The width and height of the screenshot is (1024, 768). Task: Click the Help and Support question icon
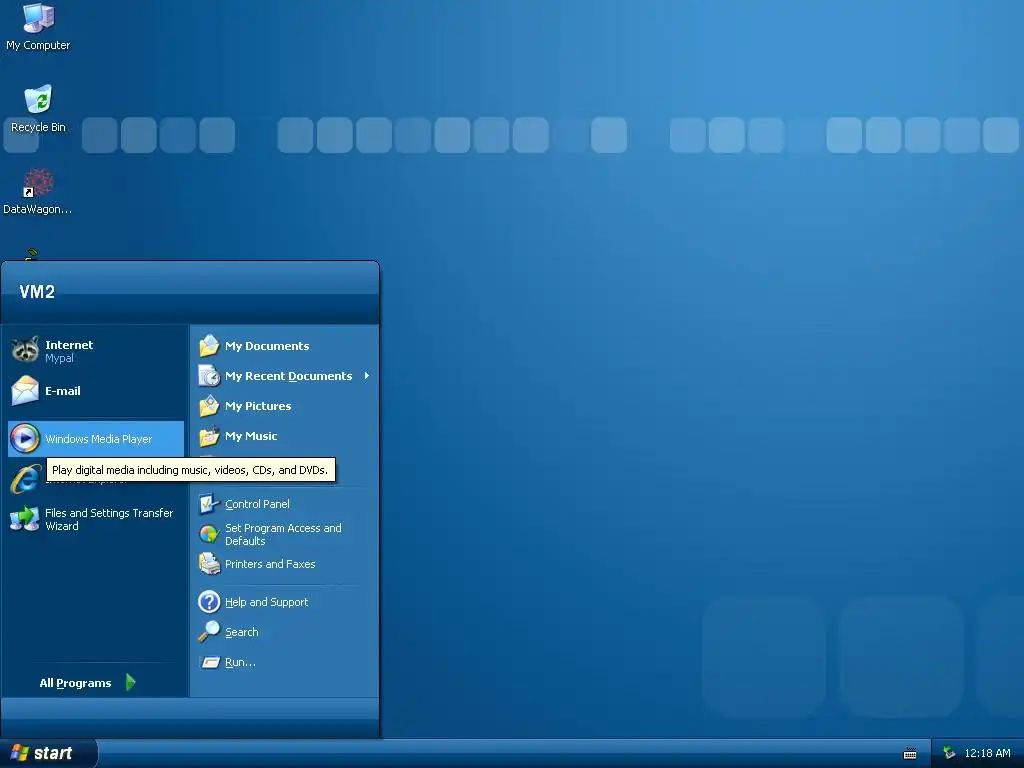pos(209,601)
